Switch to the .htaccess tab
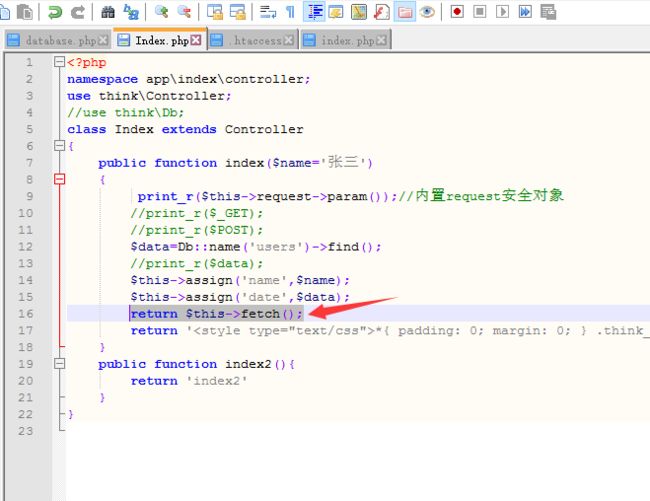 [x=253, y=40]
